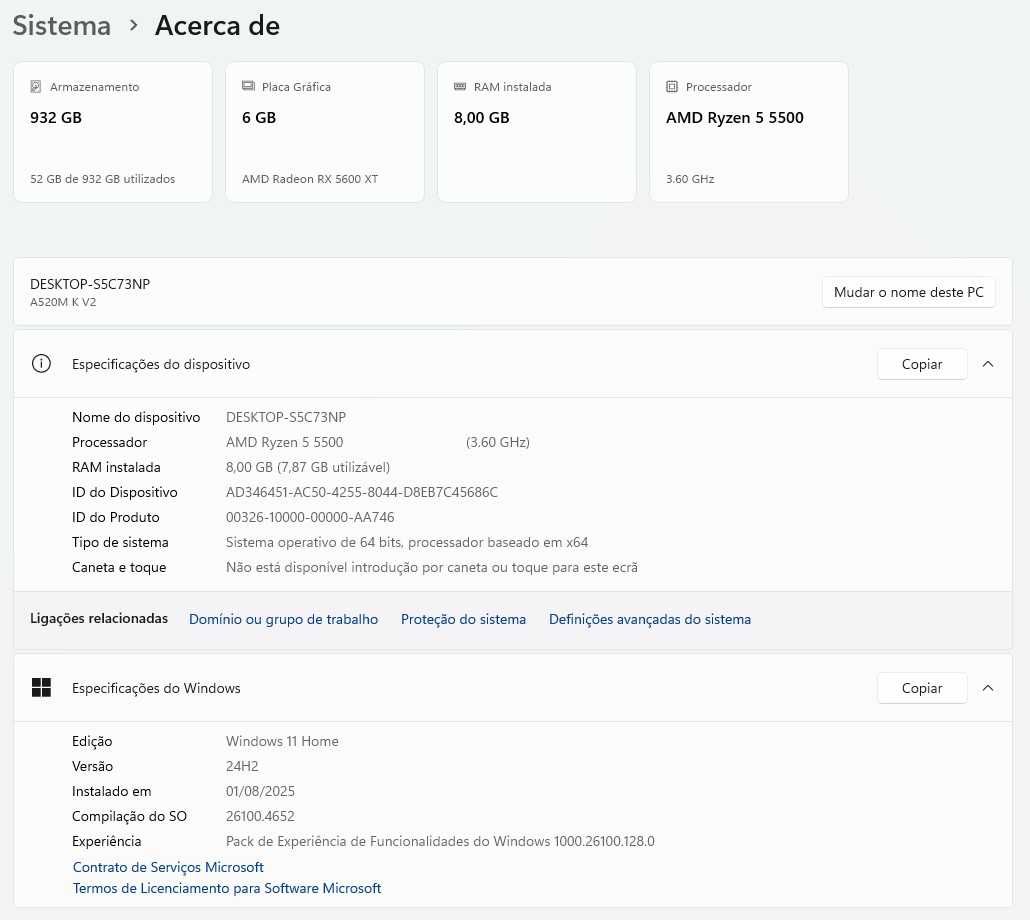Click the Compilação do SO value 26100.4652

pyautogui.click(x=260, y=816)
